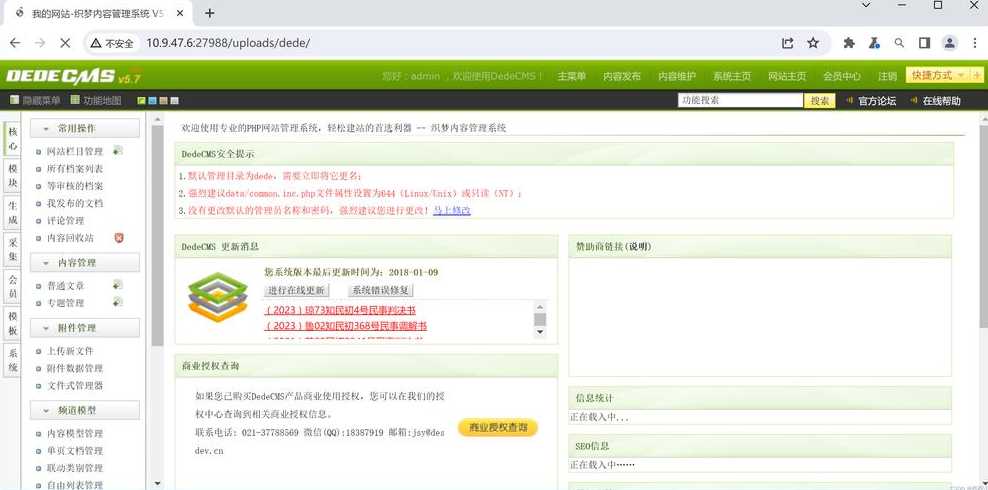This screenshot has height=490, width=988.
Task: Click the Chrome Labs flask icon
Action: click(x=873, y=43)
